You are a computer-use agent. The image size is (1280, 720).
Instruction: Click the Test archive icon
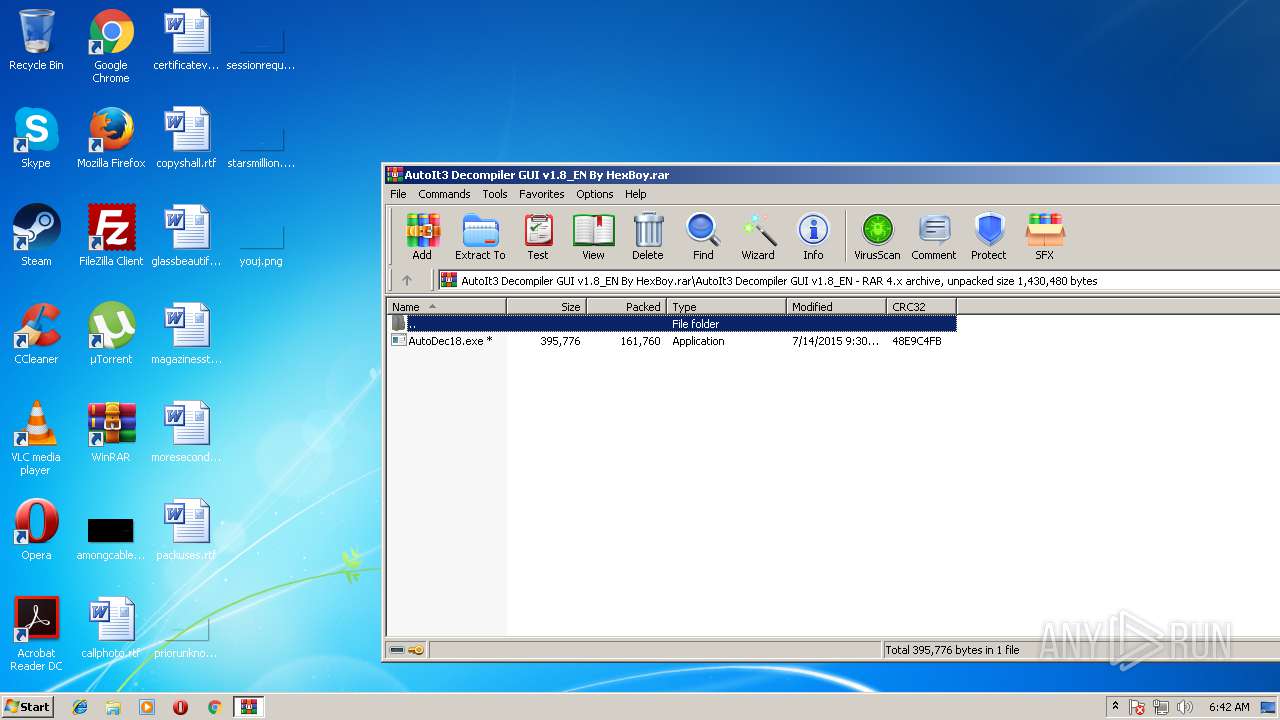coord(538,237)
